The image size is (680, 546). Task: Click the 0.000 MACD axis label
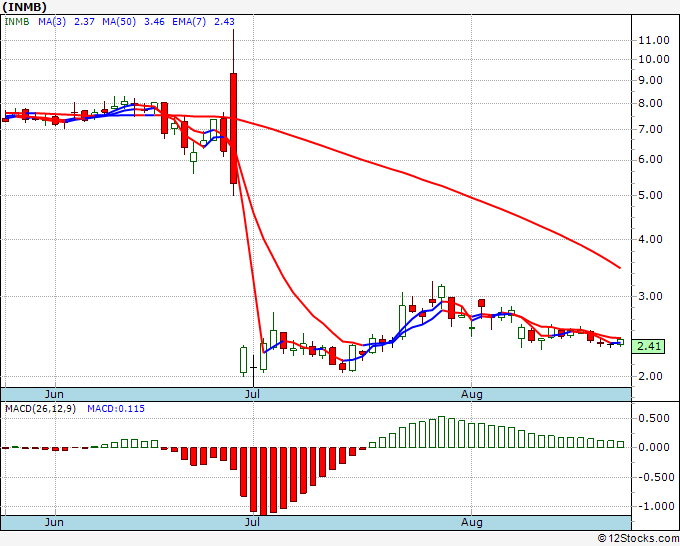point(654,447)
